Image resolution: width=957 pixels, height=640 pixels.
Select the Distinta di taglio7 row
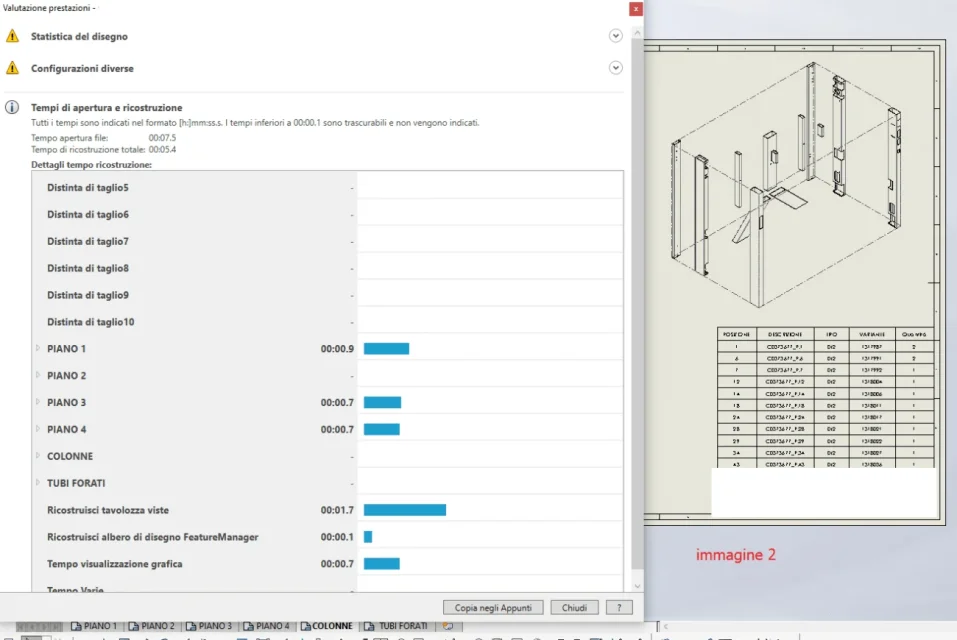coord(327,241)
